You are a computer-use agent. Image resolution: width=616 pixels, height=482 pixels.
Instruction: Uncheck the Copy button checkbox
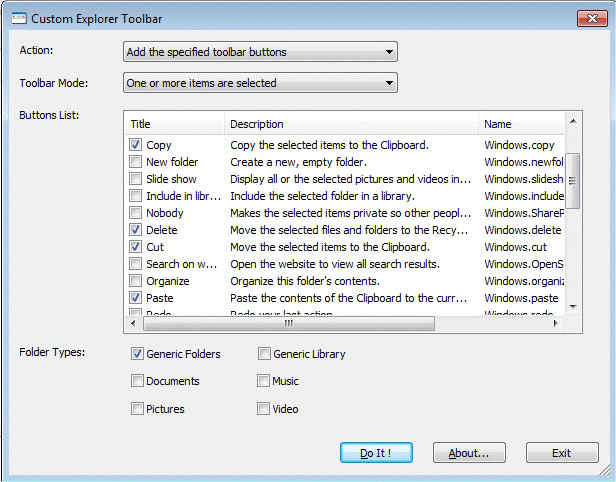coord(136,145)
